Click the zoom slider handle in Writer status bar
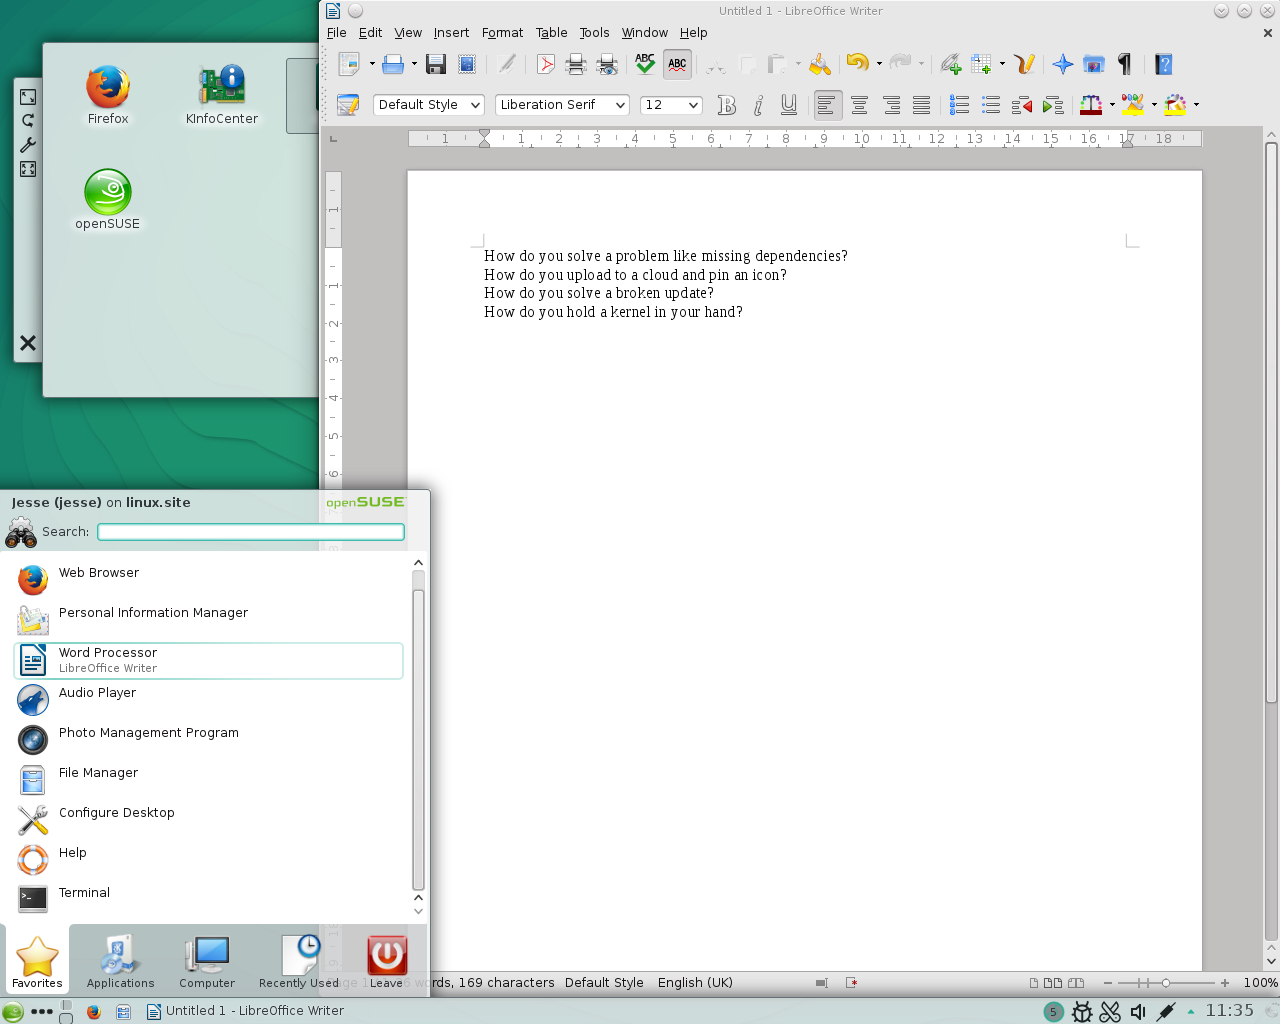The height and width of the screenshot is (1024, 1280). pos(1165,983)
